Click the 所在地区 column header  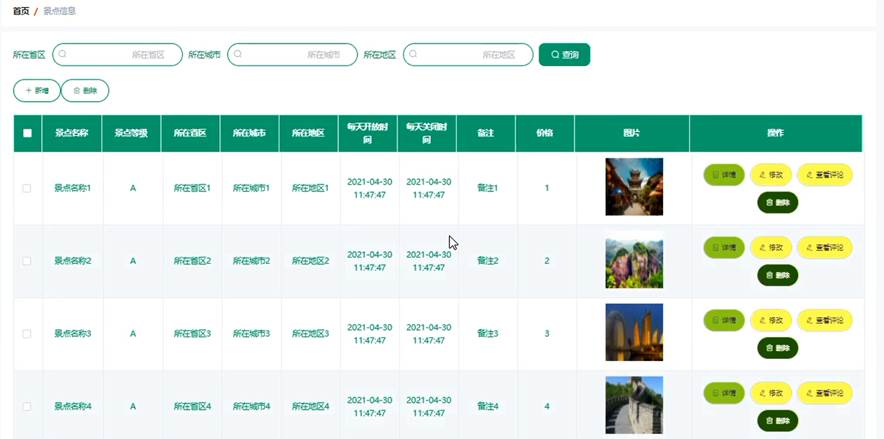click(309, 134)
